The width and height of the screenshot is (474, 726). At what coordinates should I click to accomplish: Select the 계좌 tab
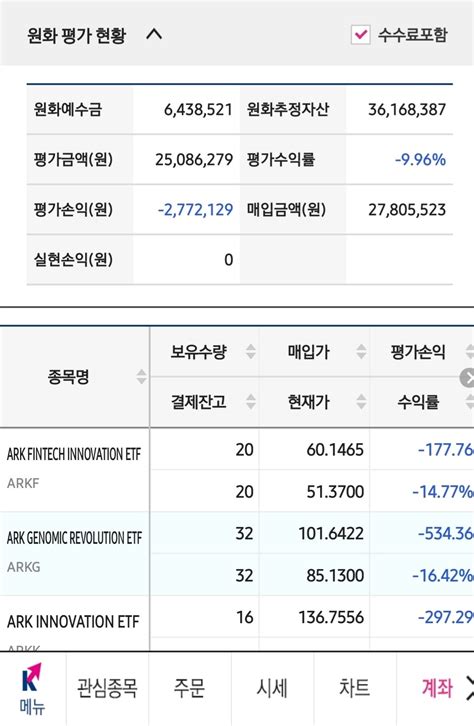(437, 688)
